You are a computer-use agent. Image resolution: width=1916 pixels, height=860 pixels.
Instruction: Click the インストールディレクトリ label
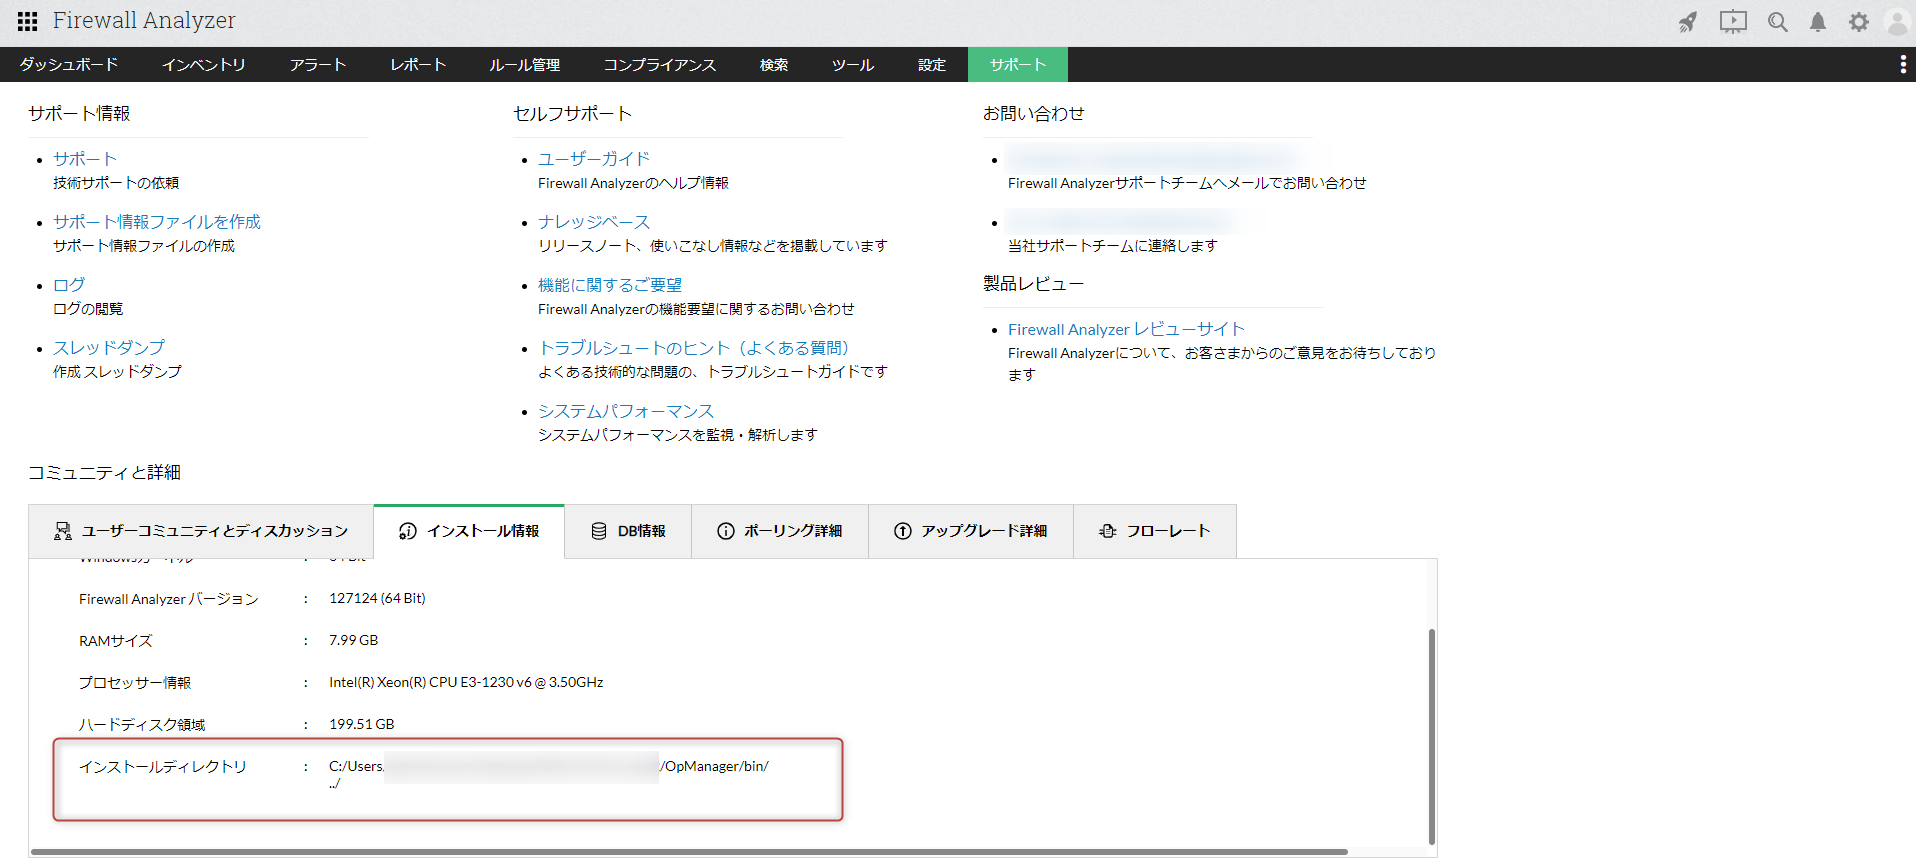(x=163, y=767)
